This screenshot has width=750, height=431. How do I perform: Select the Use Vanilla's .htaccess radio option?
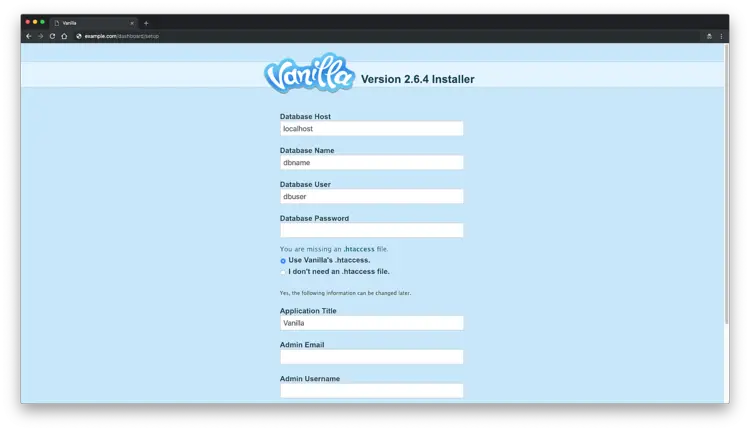283,261
